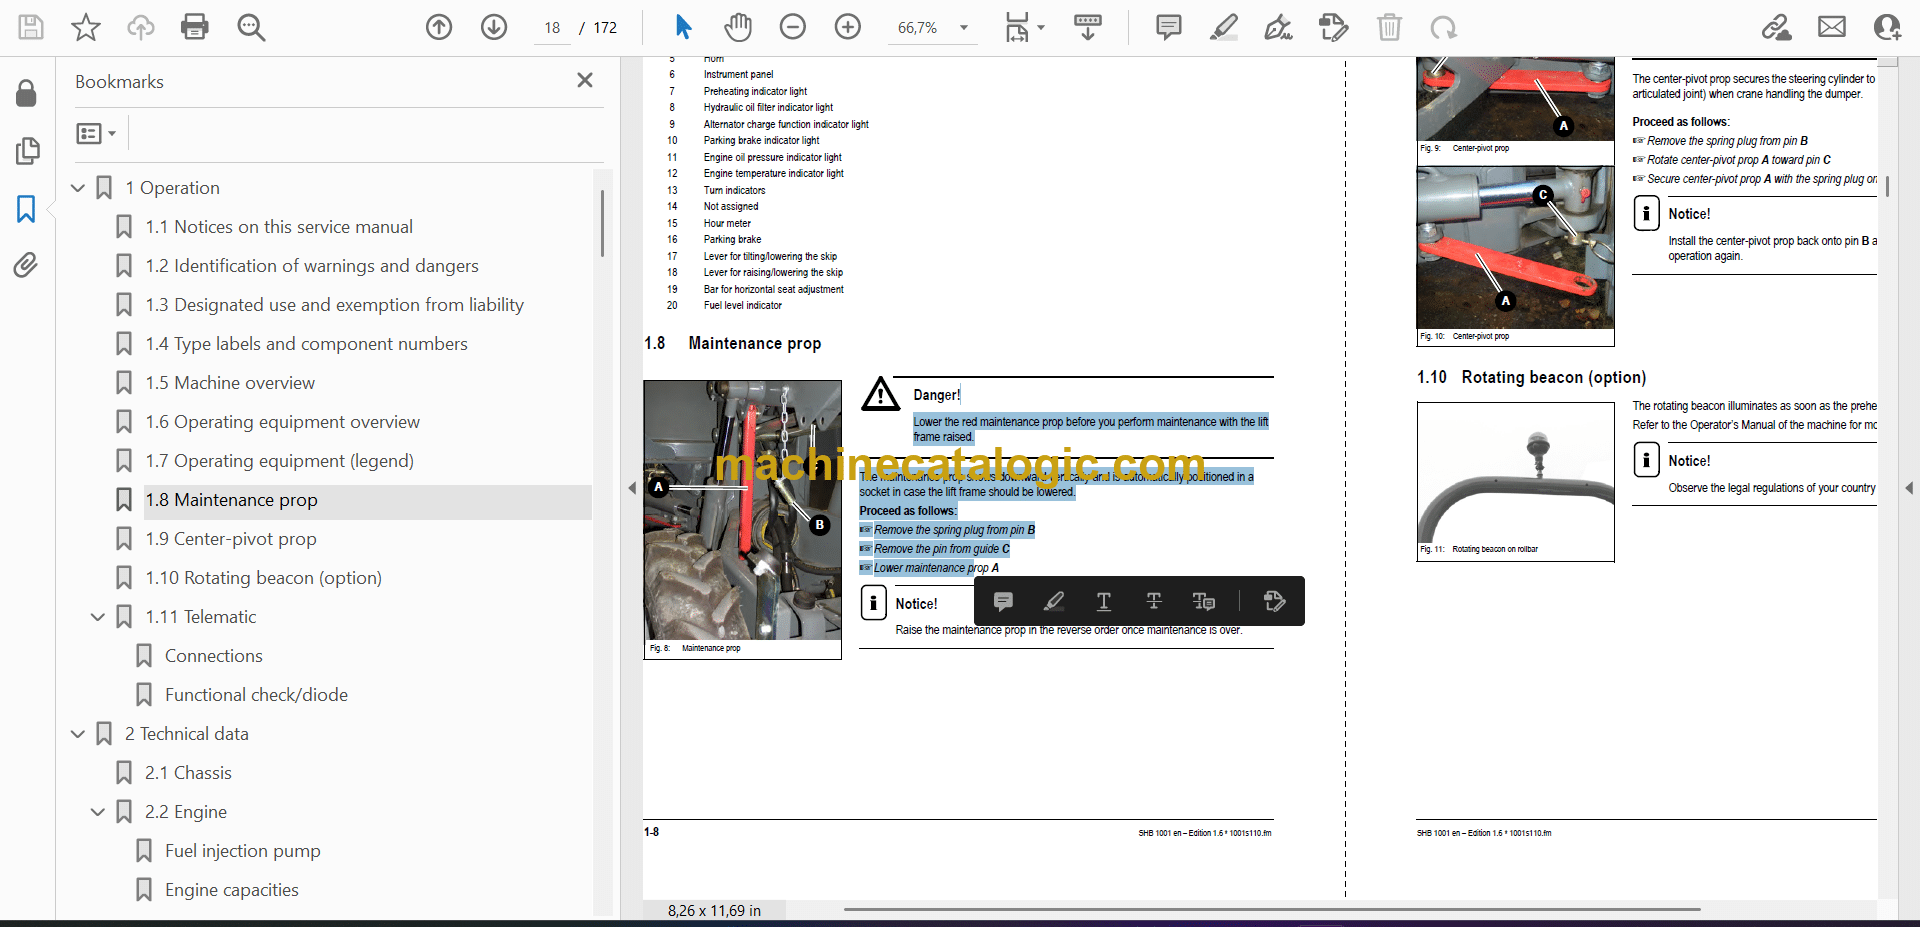Click the current page number field
Image resolution: width=1920 pixels, height=927 pixels.
point(552,28)
